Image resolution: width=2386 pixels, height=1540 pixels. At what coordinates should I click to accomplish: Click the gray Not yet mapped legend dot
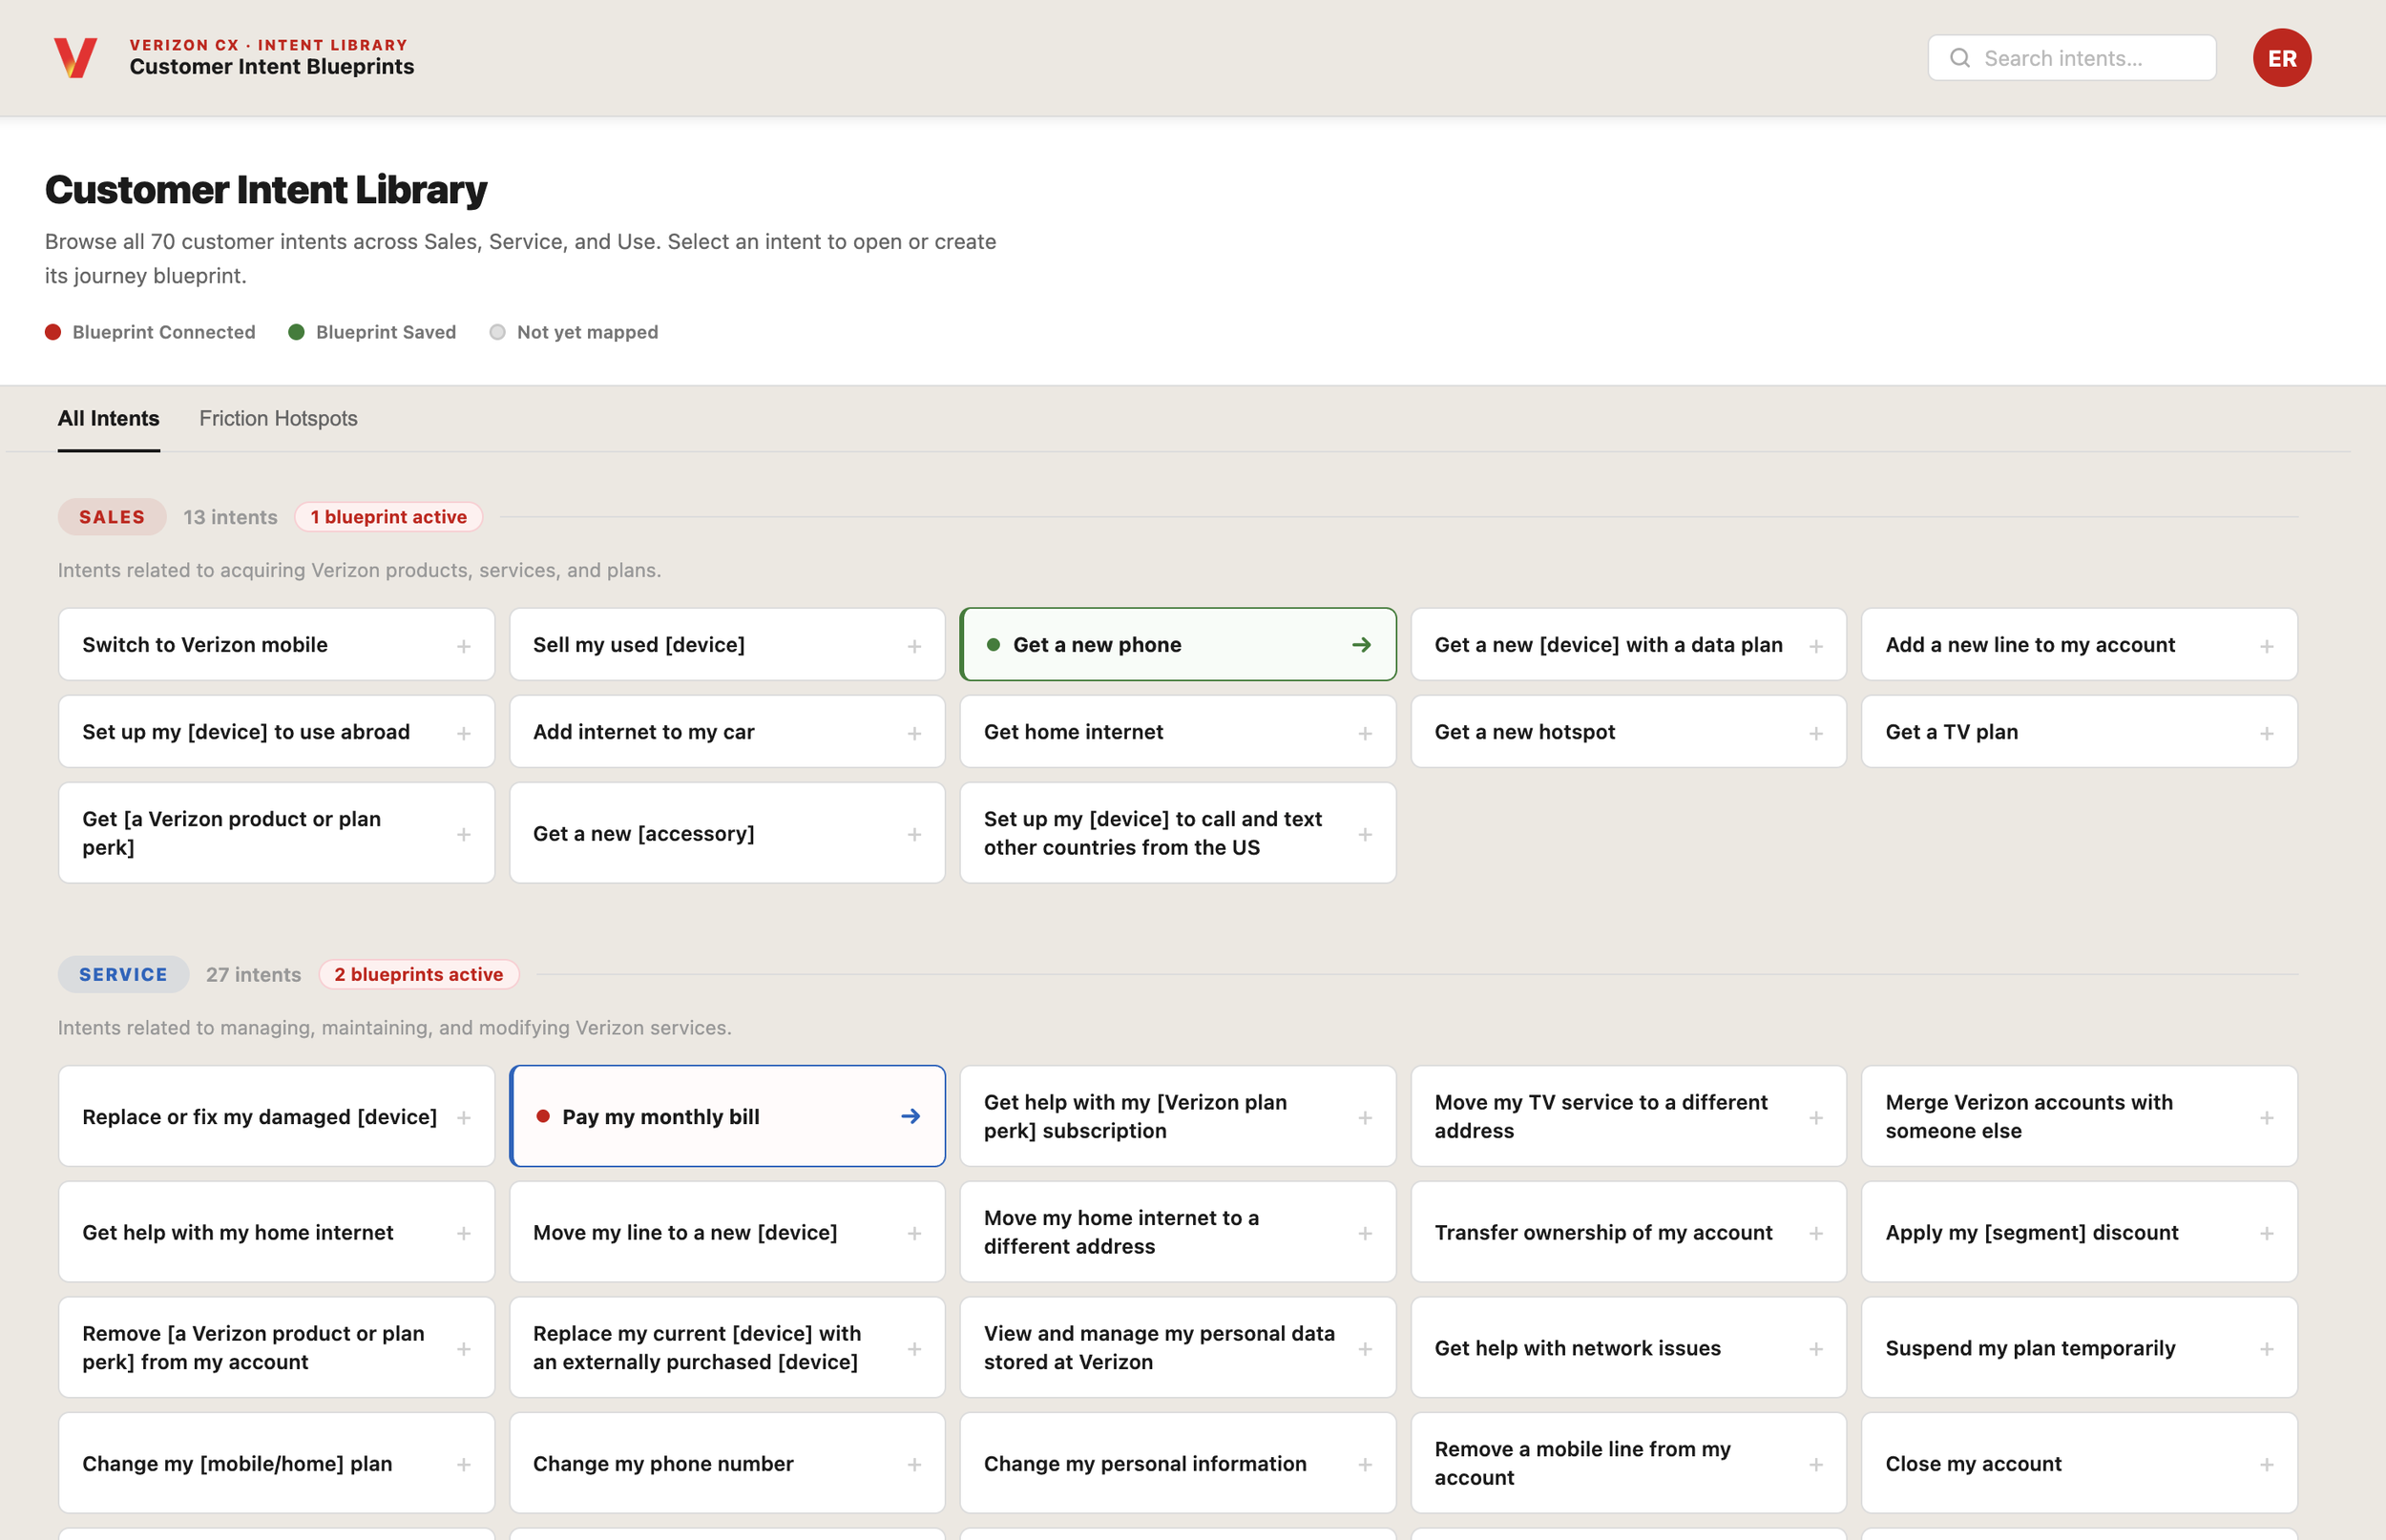coord(497,332)
